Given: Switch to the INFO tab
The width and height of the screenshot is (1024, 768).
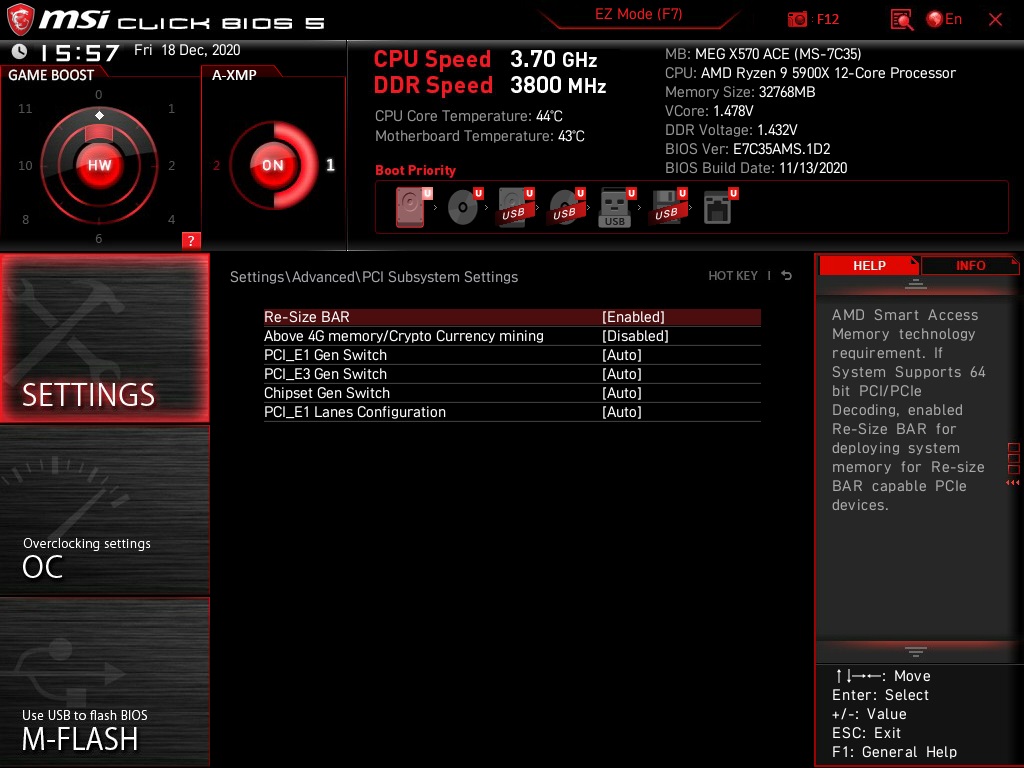Looking at the screenshot, I should pyautogui.click(x=969, y=265).
